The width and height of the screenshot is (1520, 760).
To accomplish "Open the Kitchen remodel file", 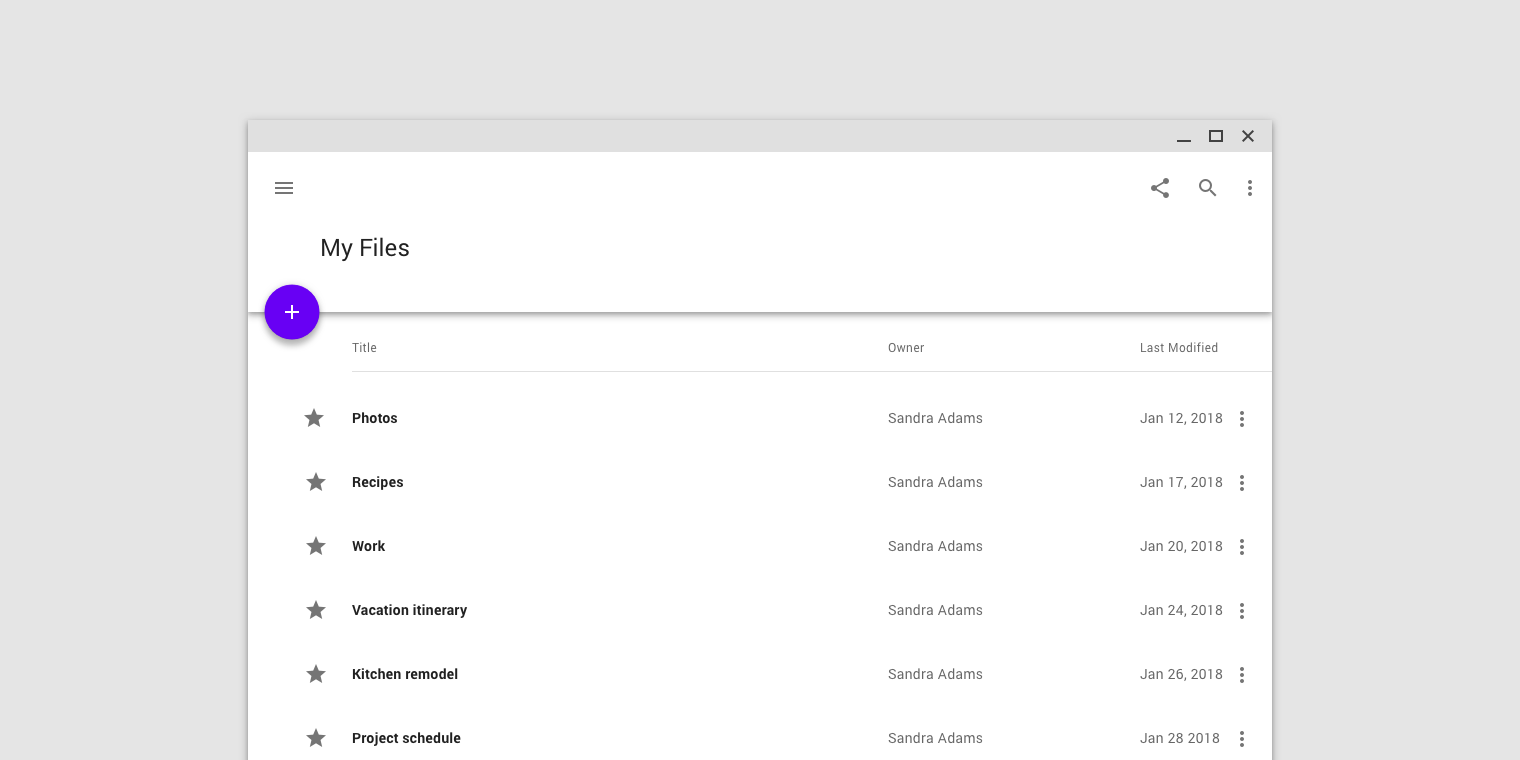I will (405, 674).
